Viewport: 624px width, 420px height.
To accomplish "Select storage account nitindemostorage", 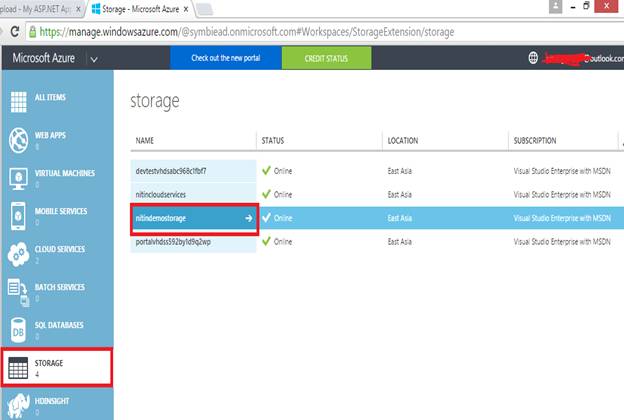I will (x=161, y=218).
